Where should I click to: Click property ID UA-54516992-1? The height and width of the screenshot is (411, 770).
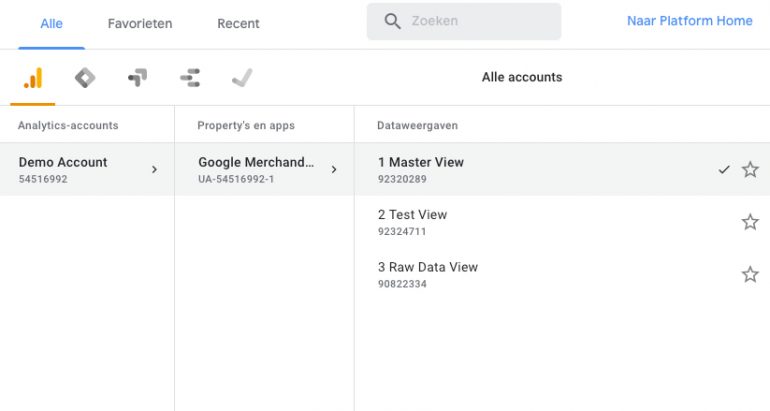tap(236, 179)
